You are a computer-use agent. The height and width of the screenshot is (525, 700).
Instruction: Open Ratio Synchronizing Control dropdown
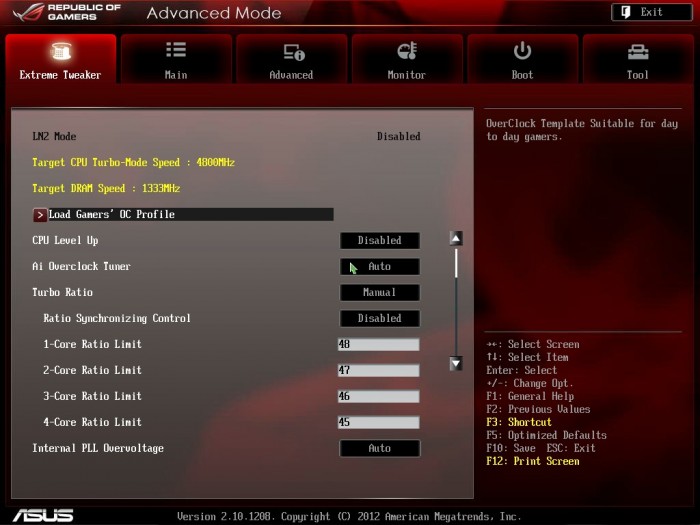click(379, 318)
